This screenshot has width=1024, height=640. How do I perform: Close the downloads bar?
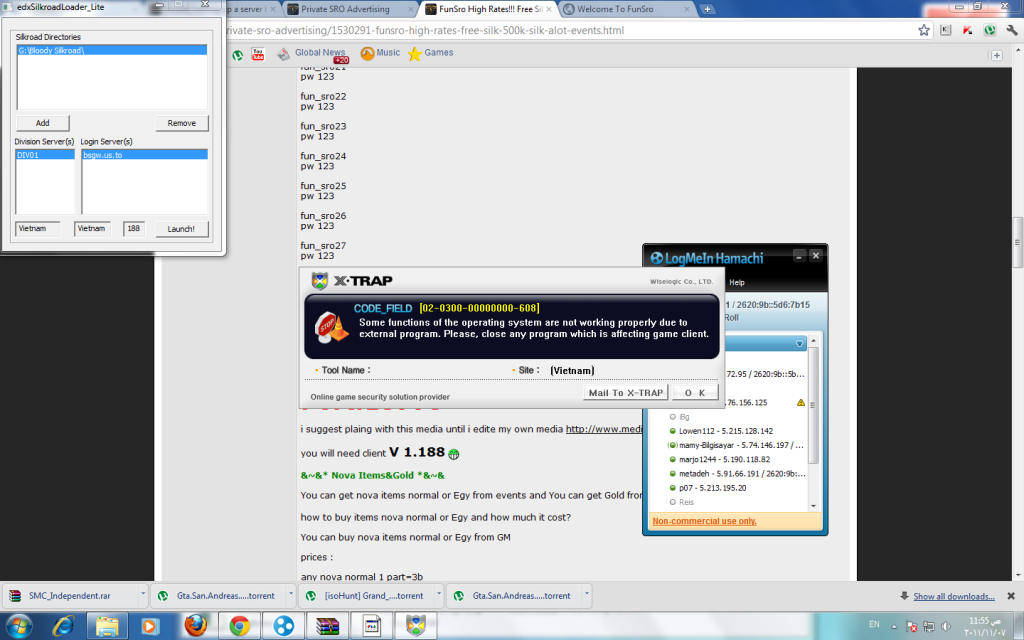pyautogui.click(x=1011, y=596)
